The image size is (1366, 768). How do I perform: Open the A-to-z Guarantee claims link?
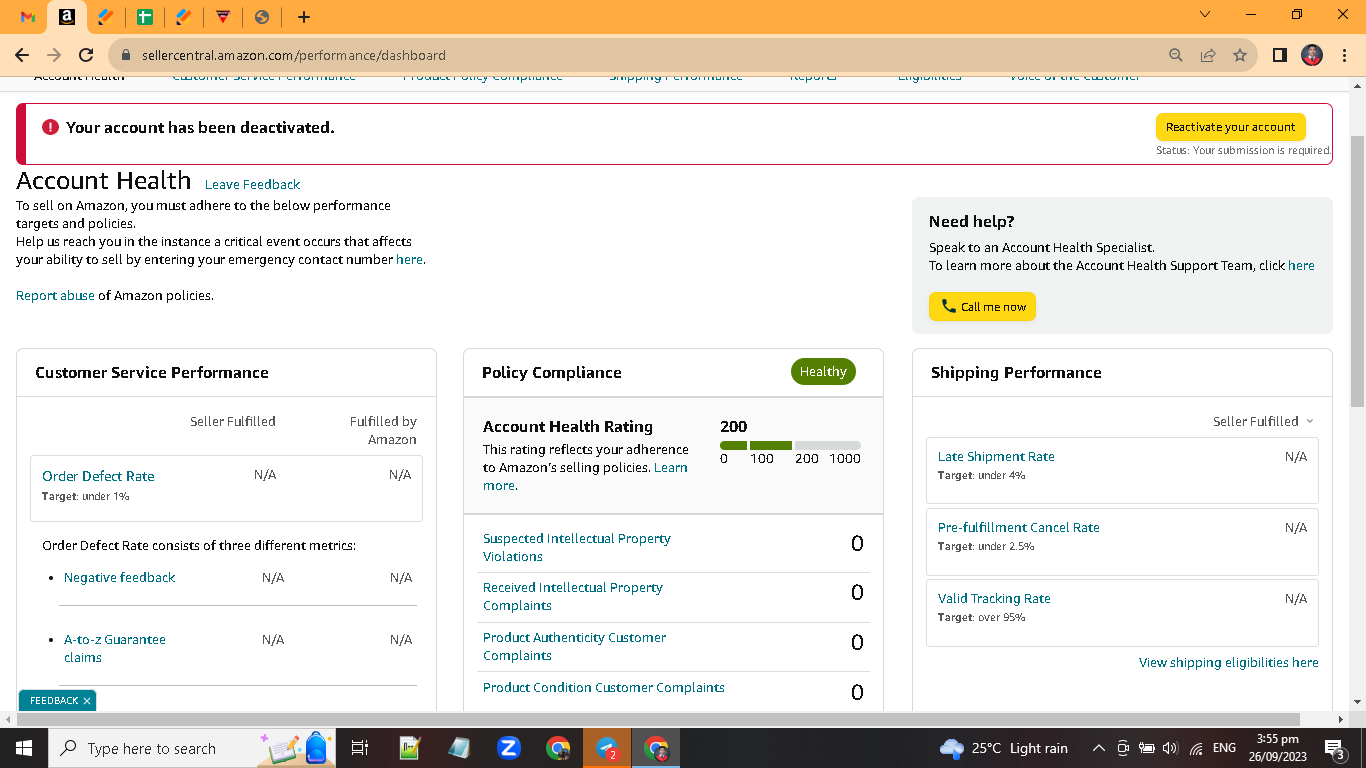[115, 648]
